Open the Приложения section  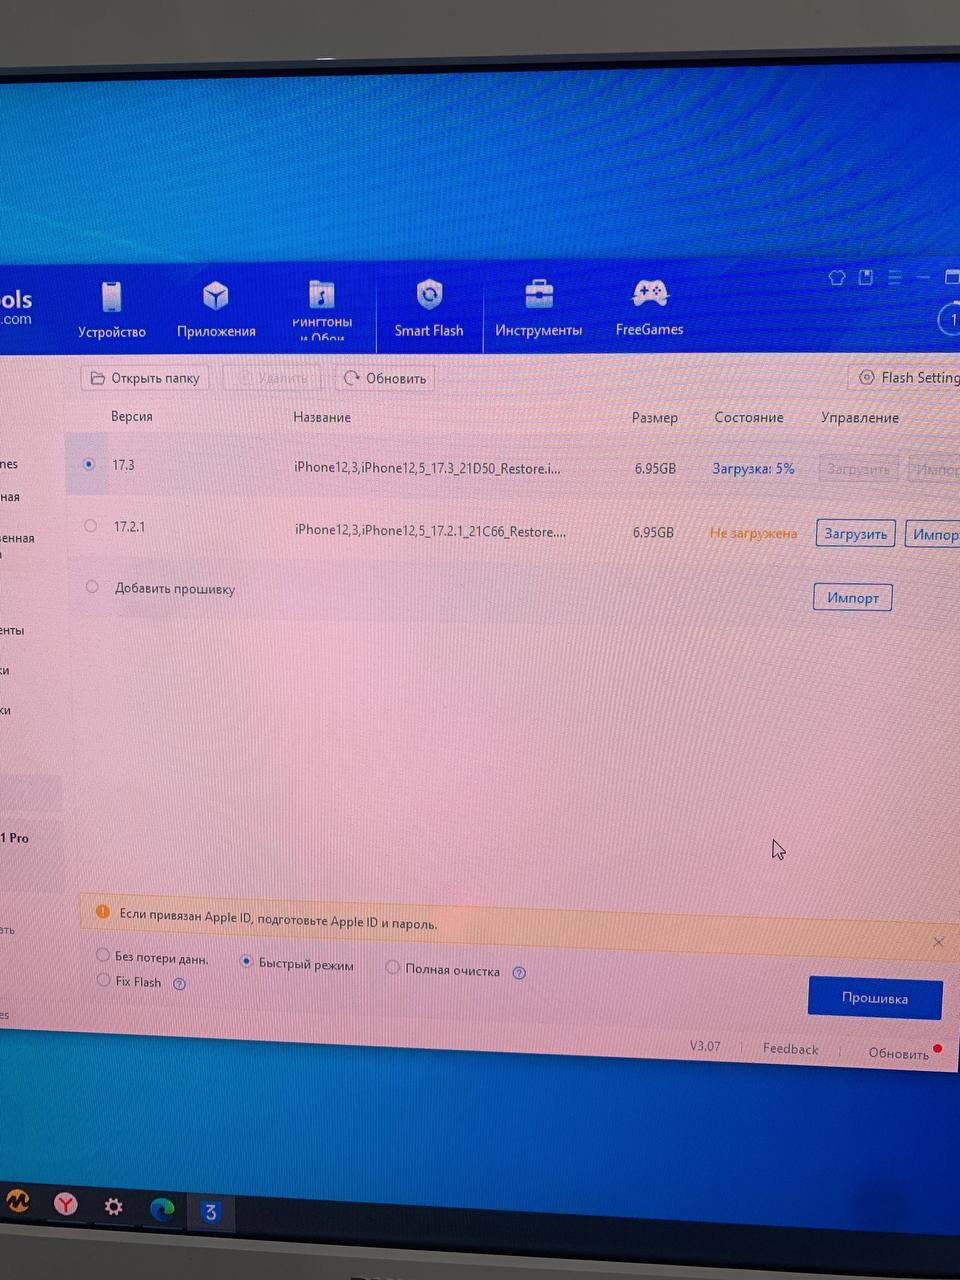[x=216, y=310]
